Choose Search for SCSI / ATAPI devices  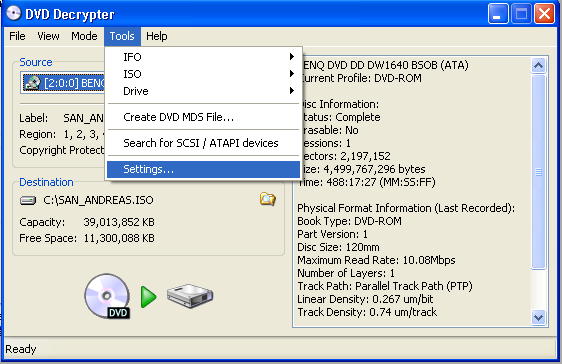203,143
